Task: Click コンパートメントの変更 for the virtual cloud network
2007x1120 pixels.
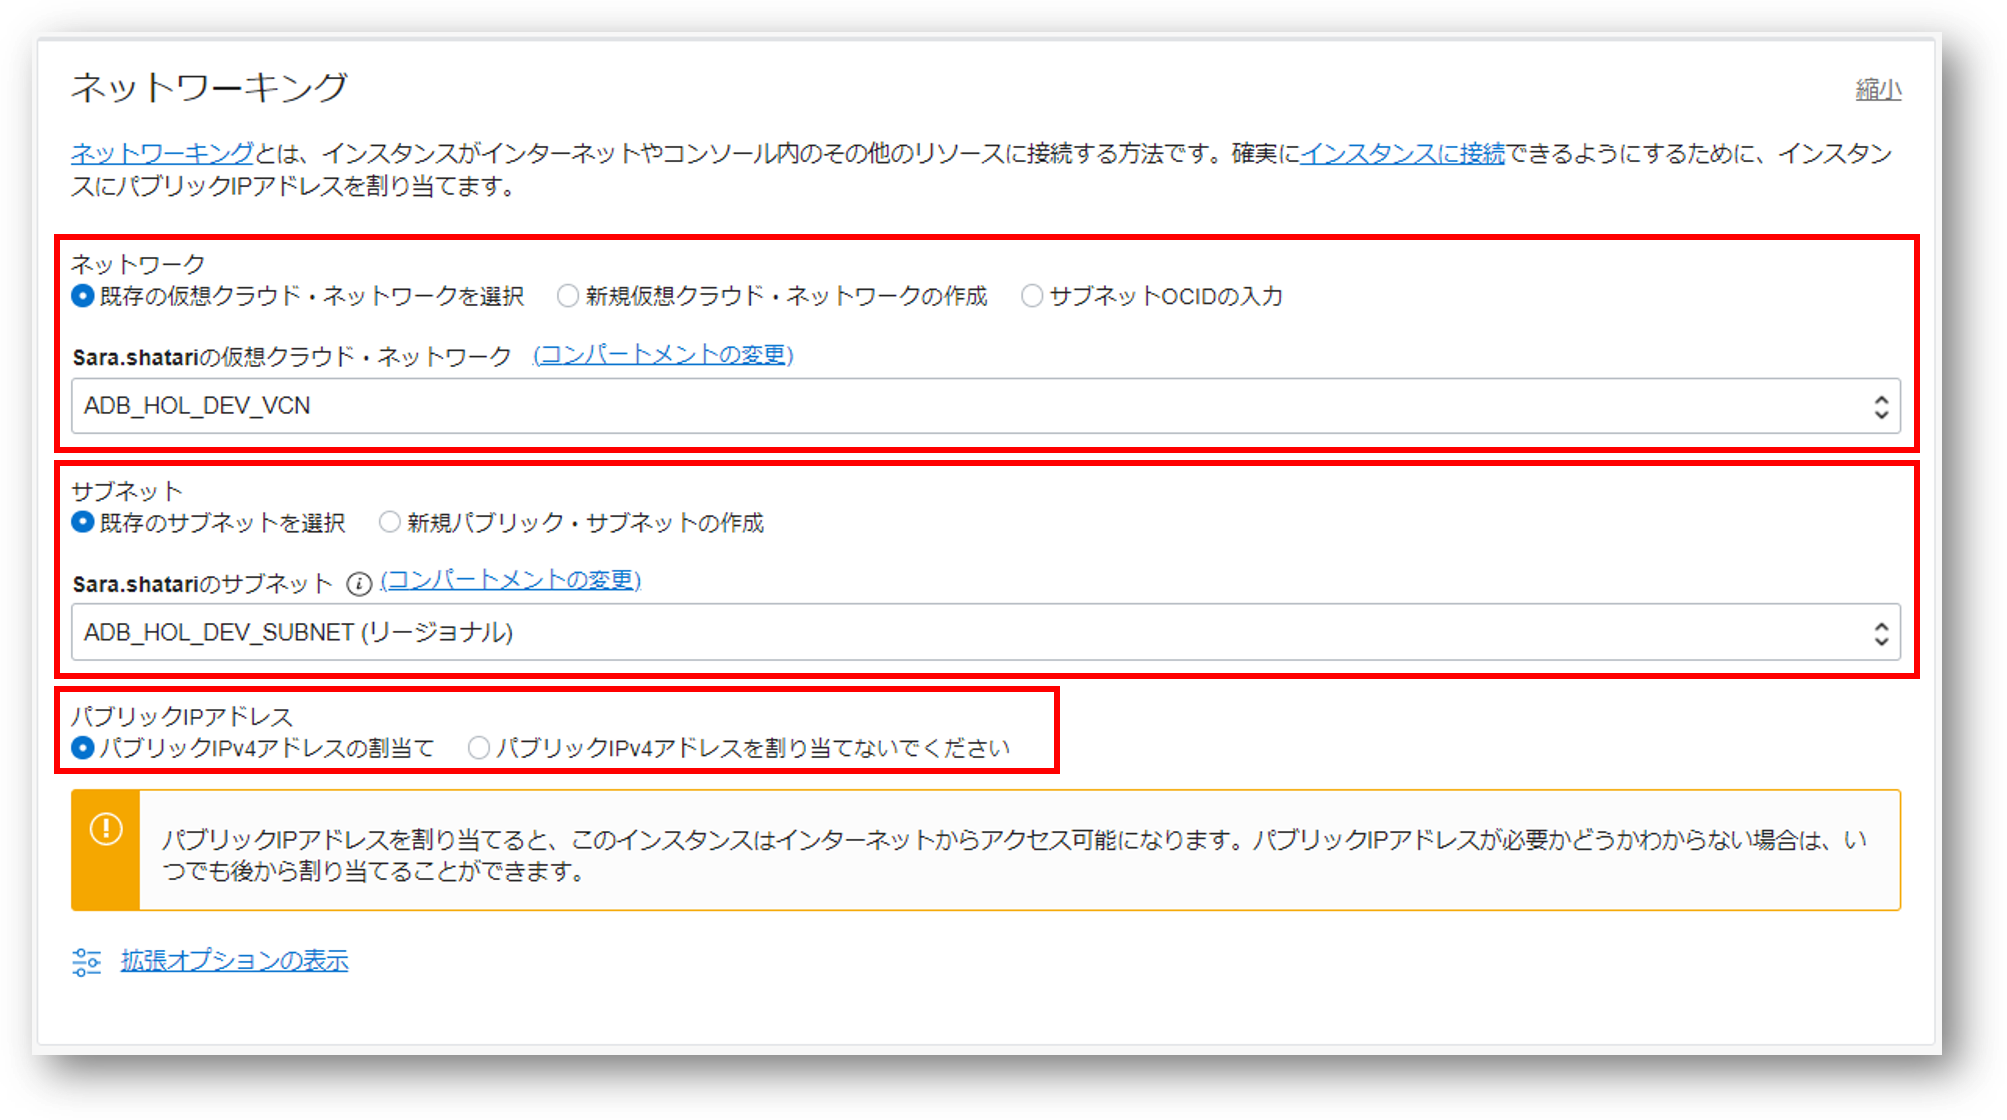Action: coord(663,354)
